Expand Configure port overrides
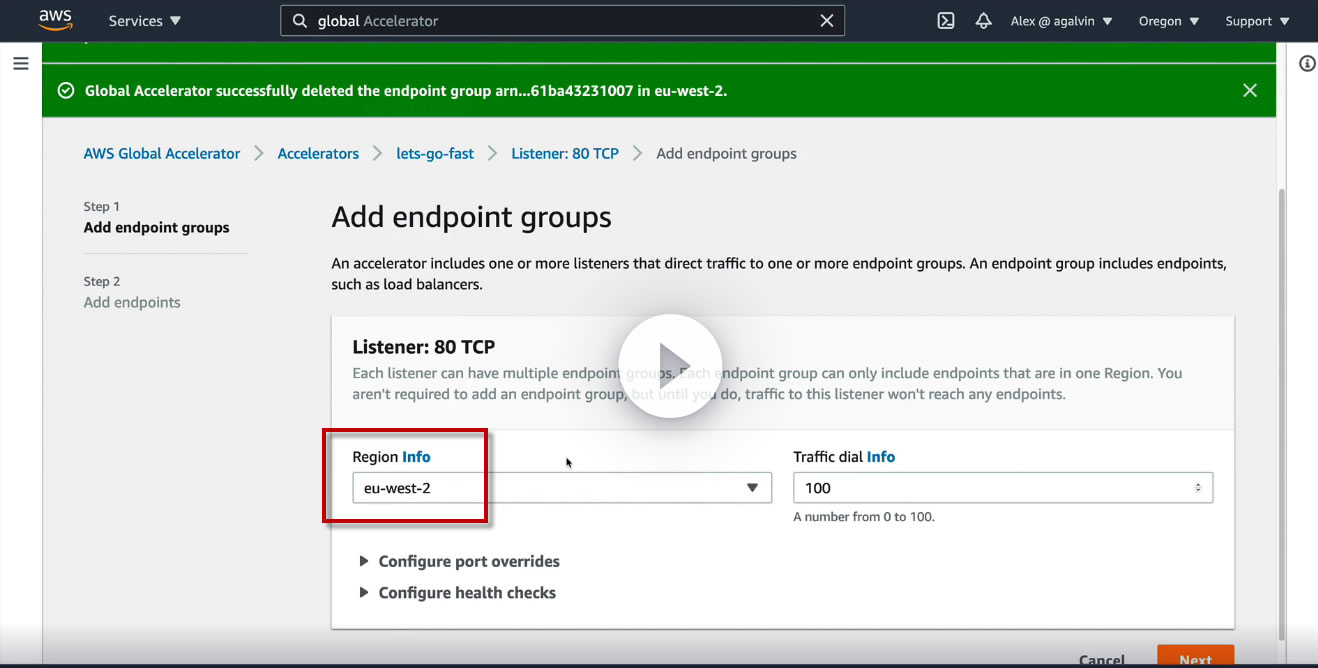The width and height of the screenshot is (1318, 668). click(459, 562)
